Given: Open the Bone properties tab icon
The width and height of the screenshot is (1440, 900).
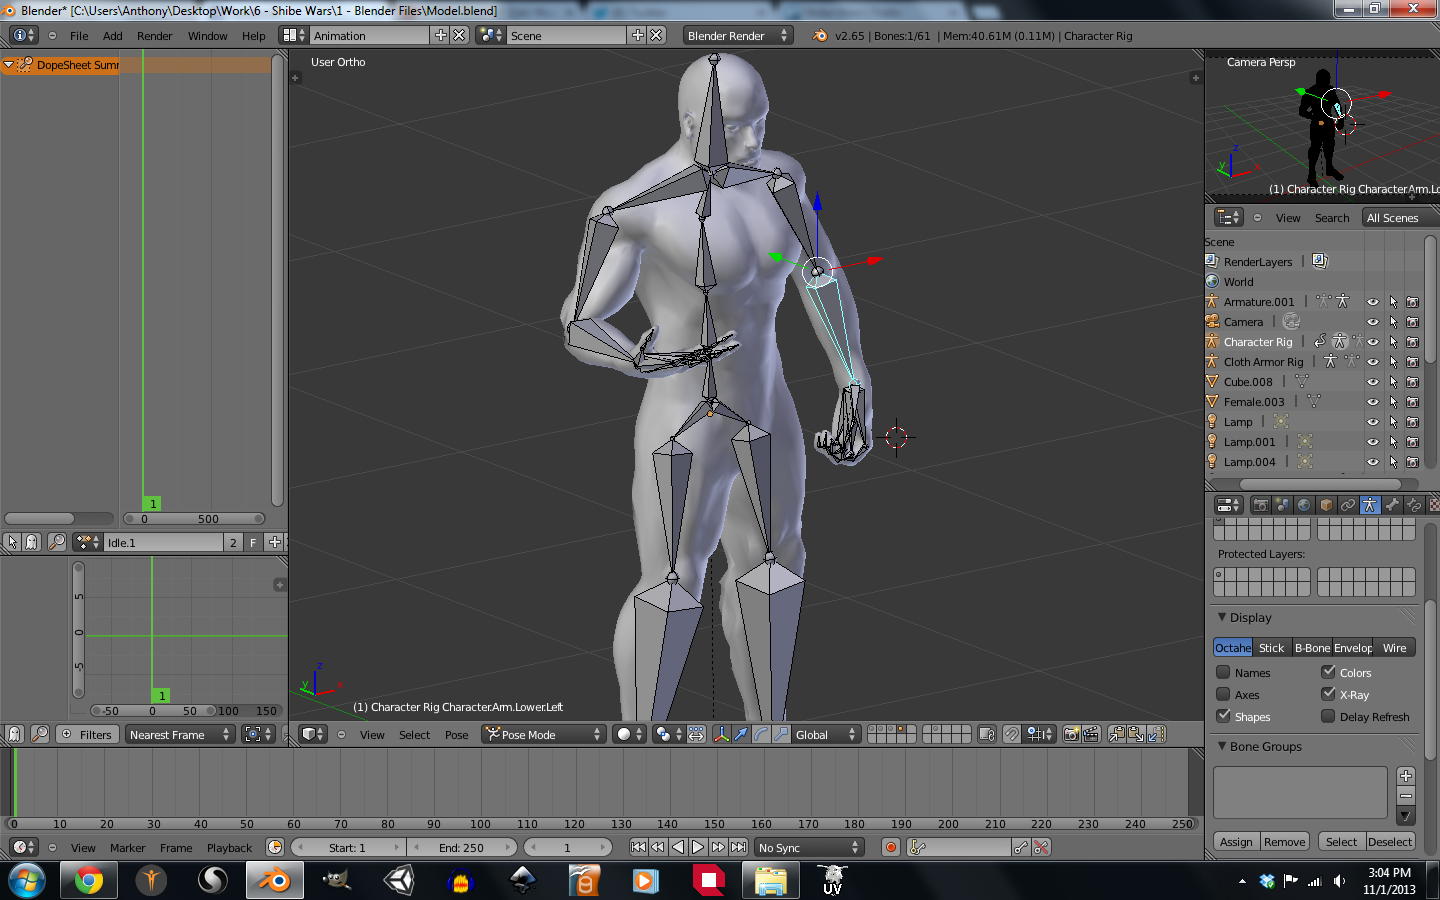Looking at the screenshot, I should click(x=1392, y=505).
